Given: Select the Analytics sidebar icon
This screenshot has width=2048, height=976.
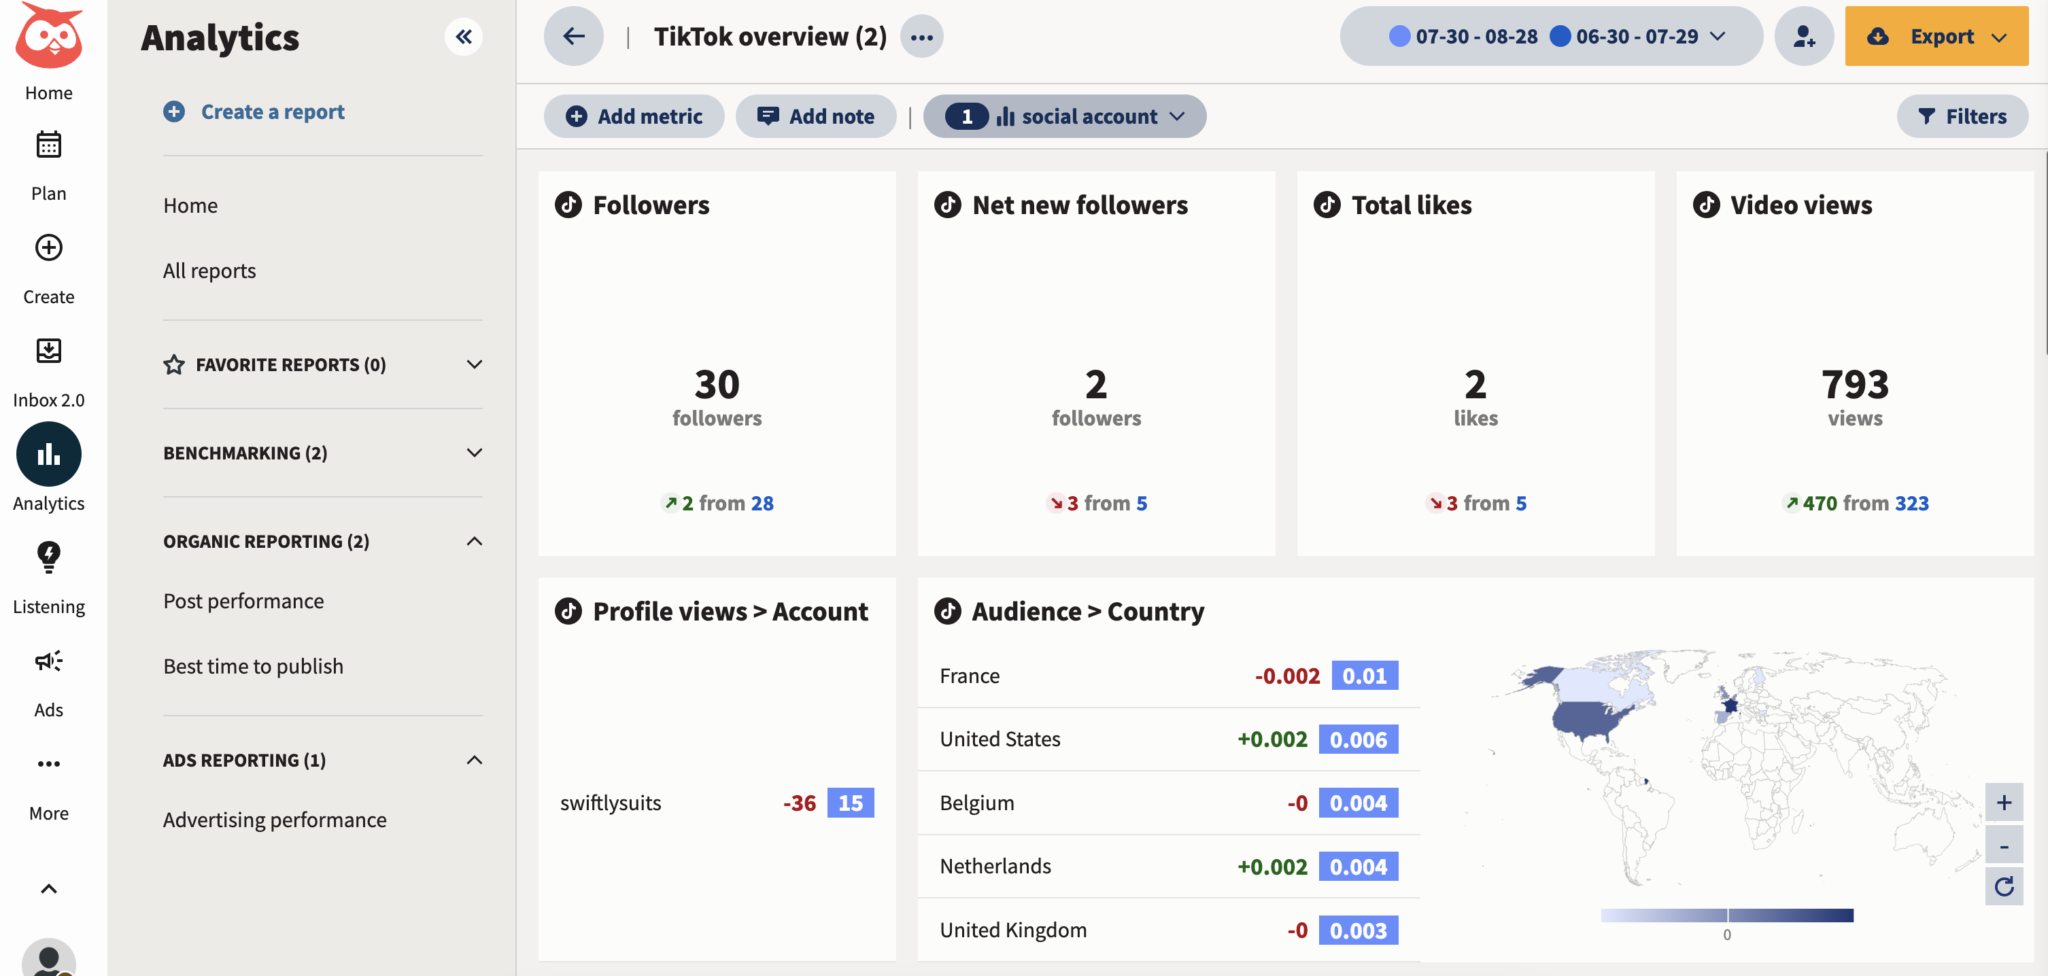Looking at the screenshot, I should click(47, 454).
